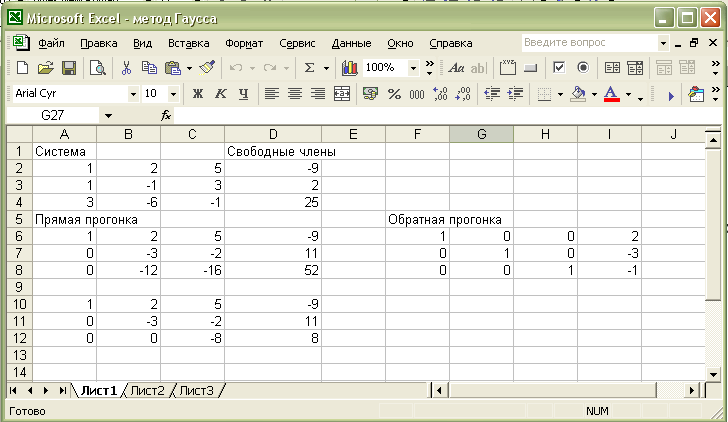Viewport: 728px width, 422px height.
Task: Save the workbook using the floppy icon
Action: (69, 68)
